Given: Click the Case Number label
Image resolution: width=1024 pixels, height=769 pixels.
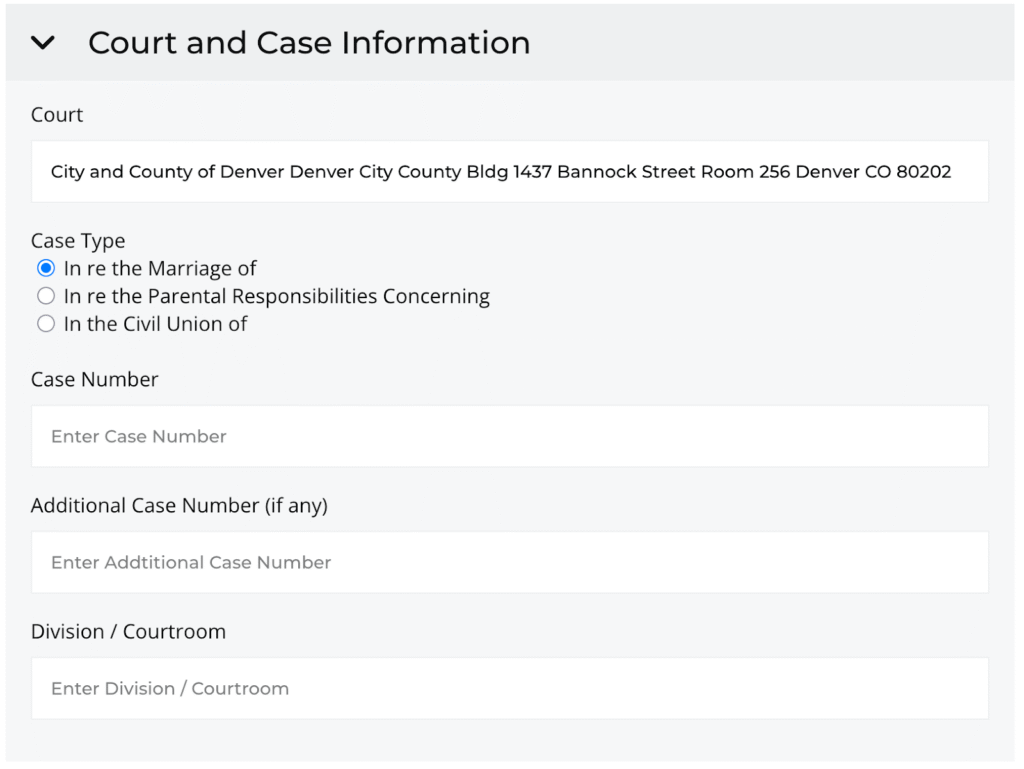Looking at the screenshot, I should pos(95,380).
